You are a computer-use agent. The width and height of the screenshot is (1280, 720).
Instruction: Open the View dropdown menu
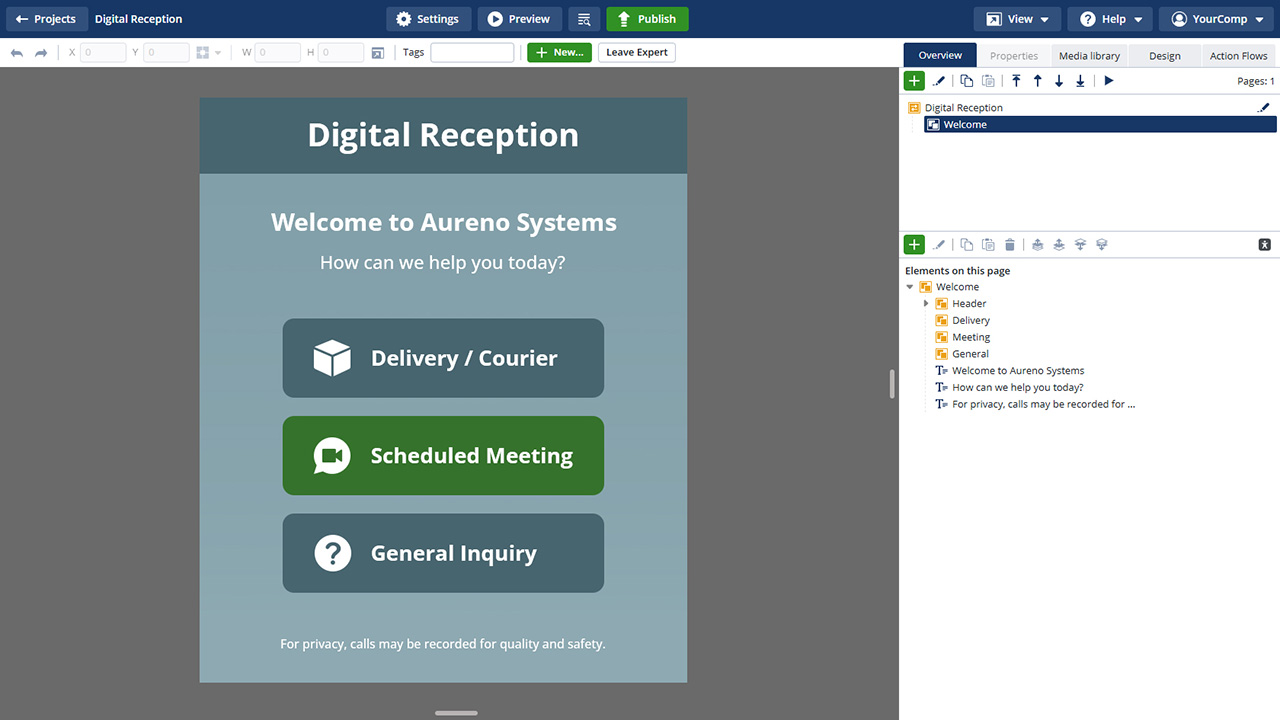[x=1017, y=18]
